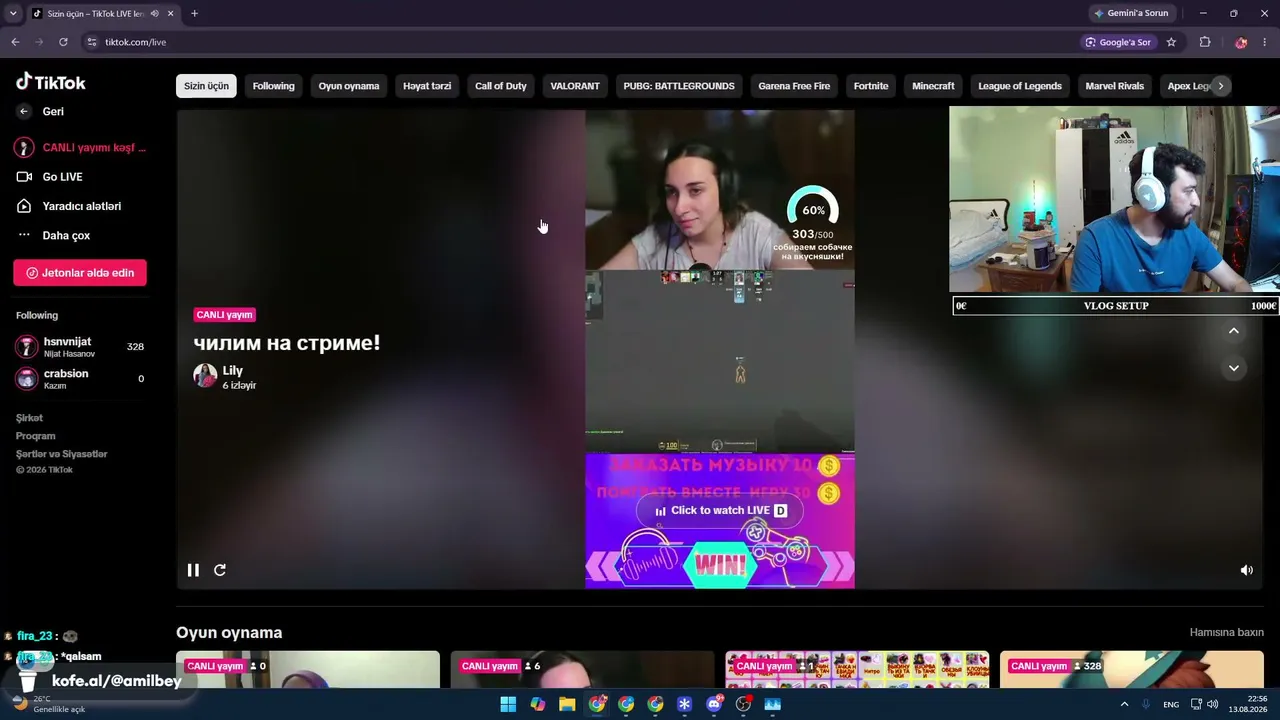Open File Explorer from taskbar

(567, 704)
